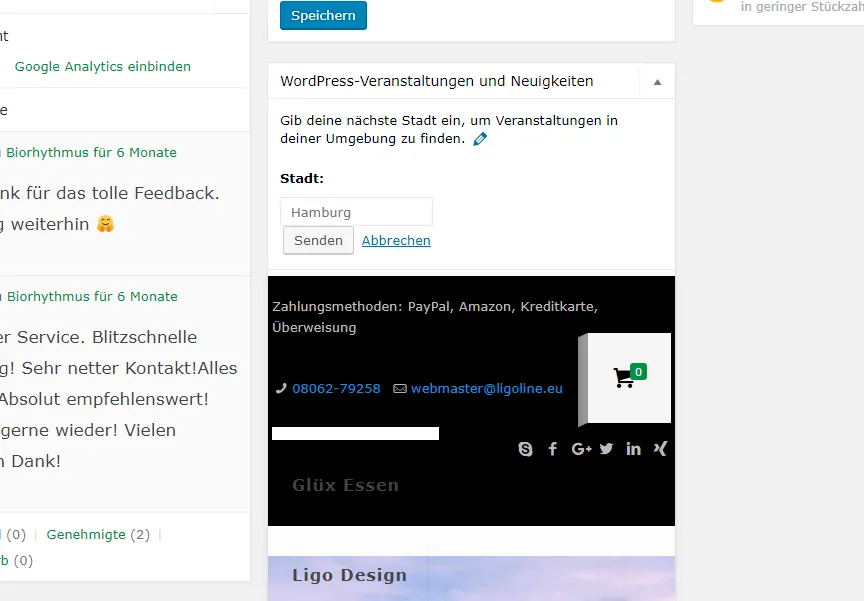This screenshot has width=864, height=601.
Task: Open Google Analytics einbinden link
Action: 102,67
